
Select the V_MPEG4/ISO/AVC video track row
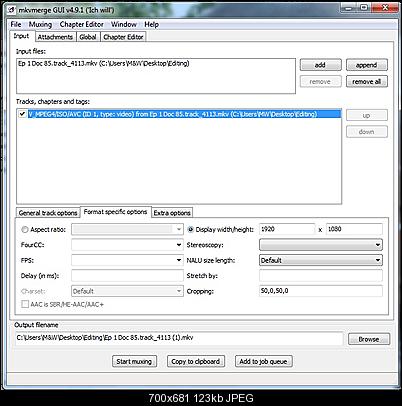tap(184, 114)
